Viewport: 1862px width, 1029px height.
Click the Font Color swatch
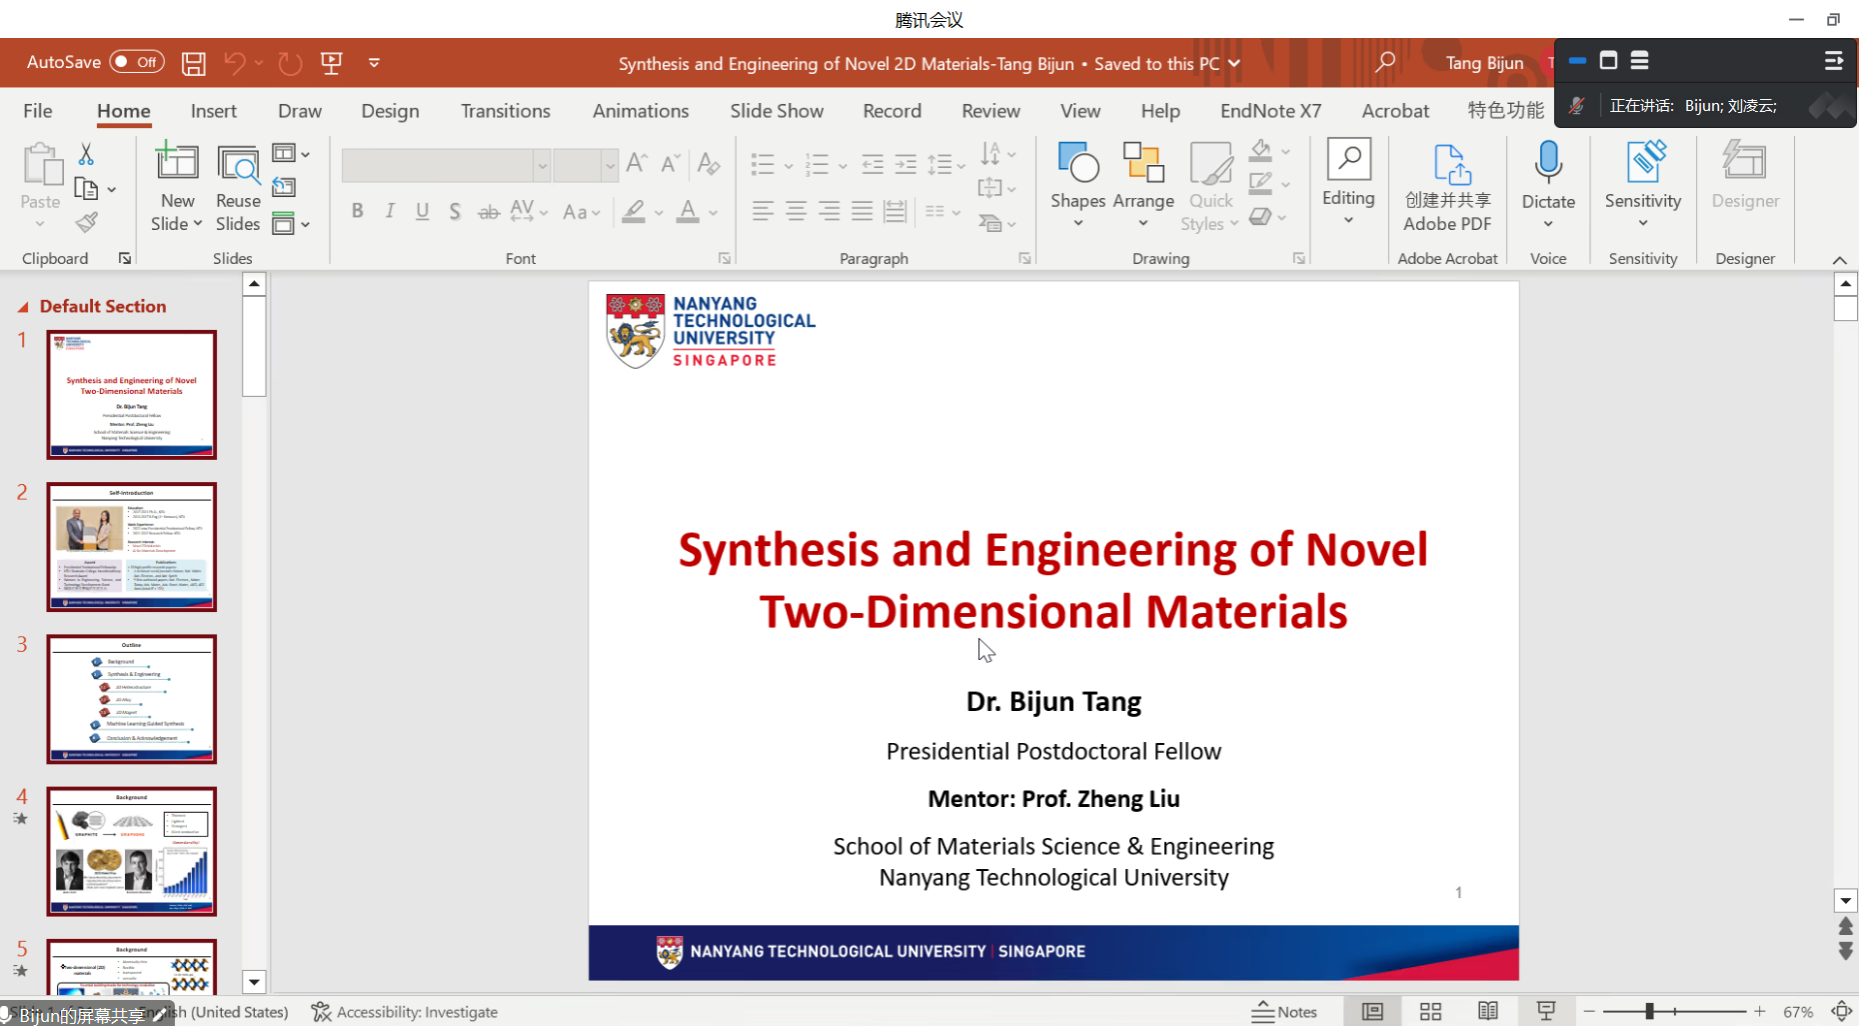pos(687,211)
